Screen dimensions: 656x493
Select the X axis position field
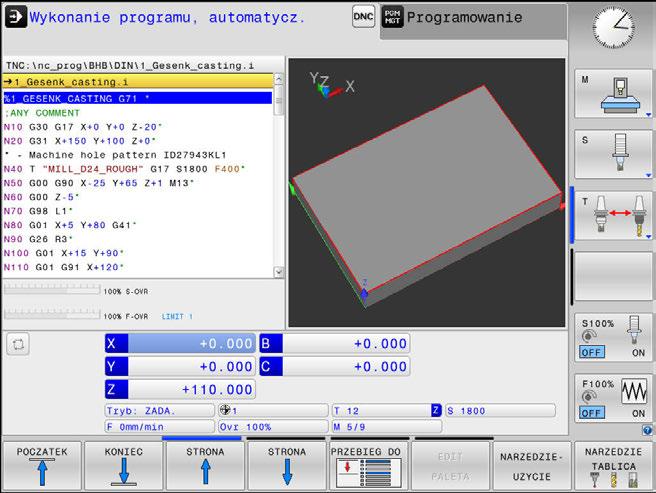[180, 344]
